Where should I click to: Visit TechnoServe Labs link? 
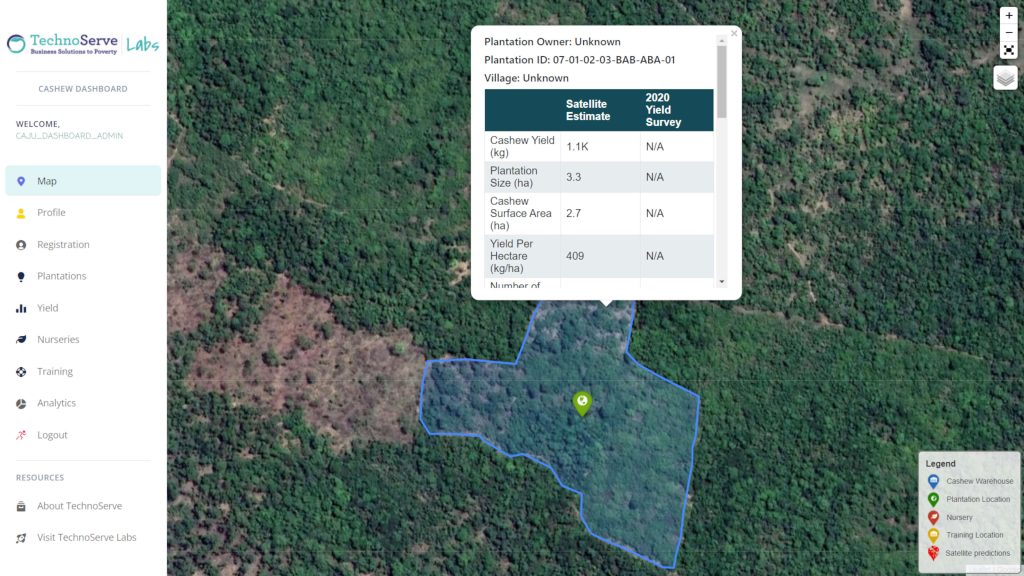(86, 538)
